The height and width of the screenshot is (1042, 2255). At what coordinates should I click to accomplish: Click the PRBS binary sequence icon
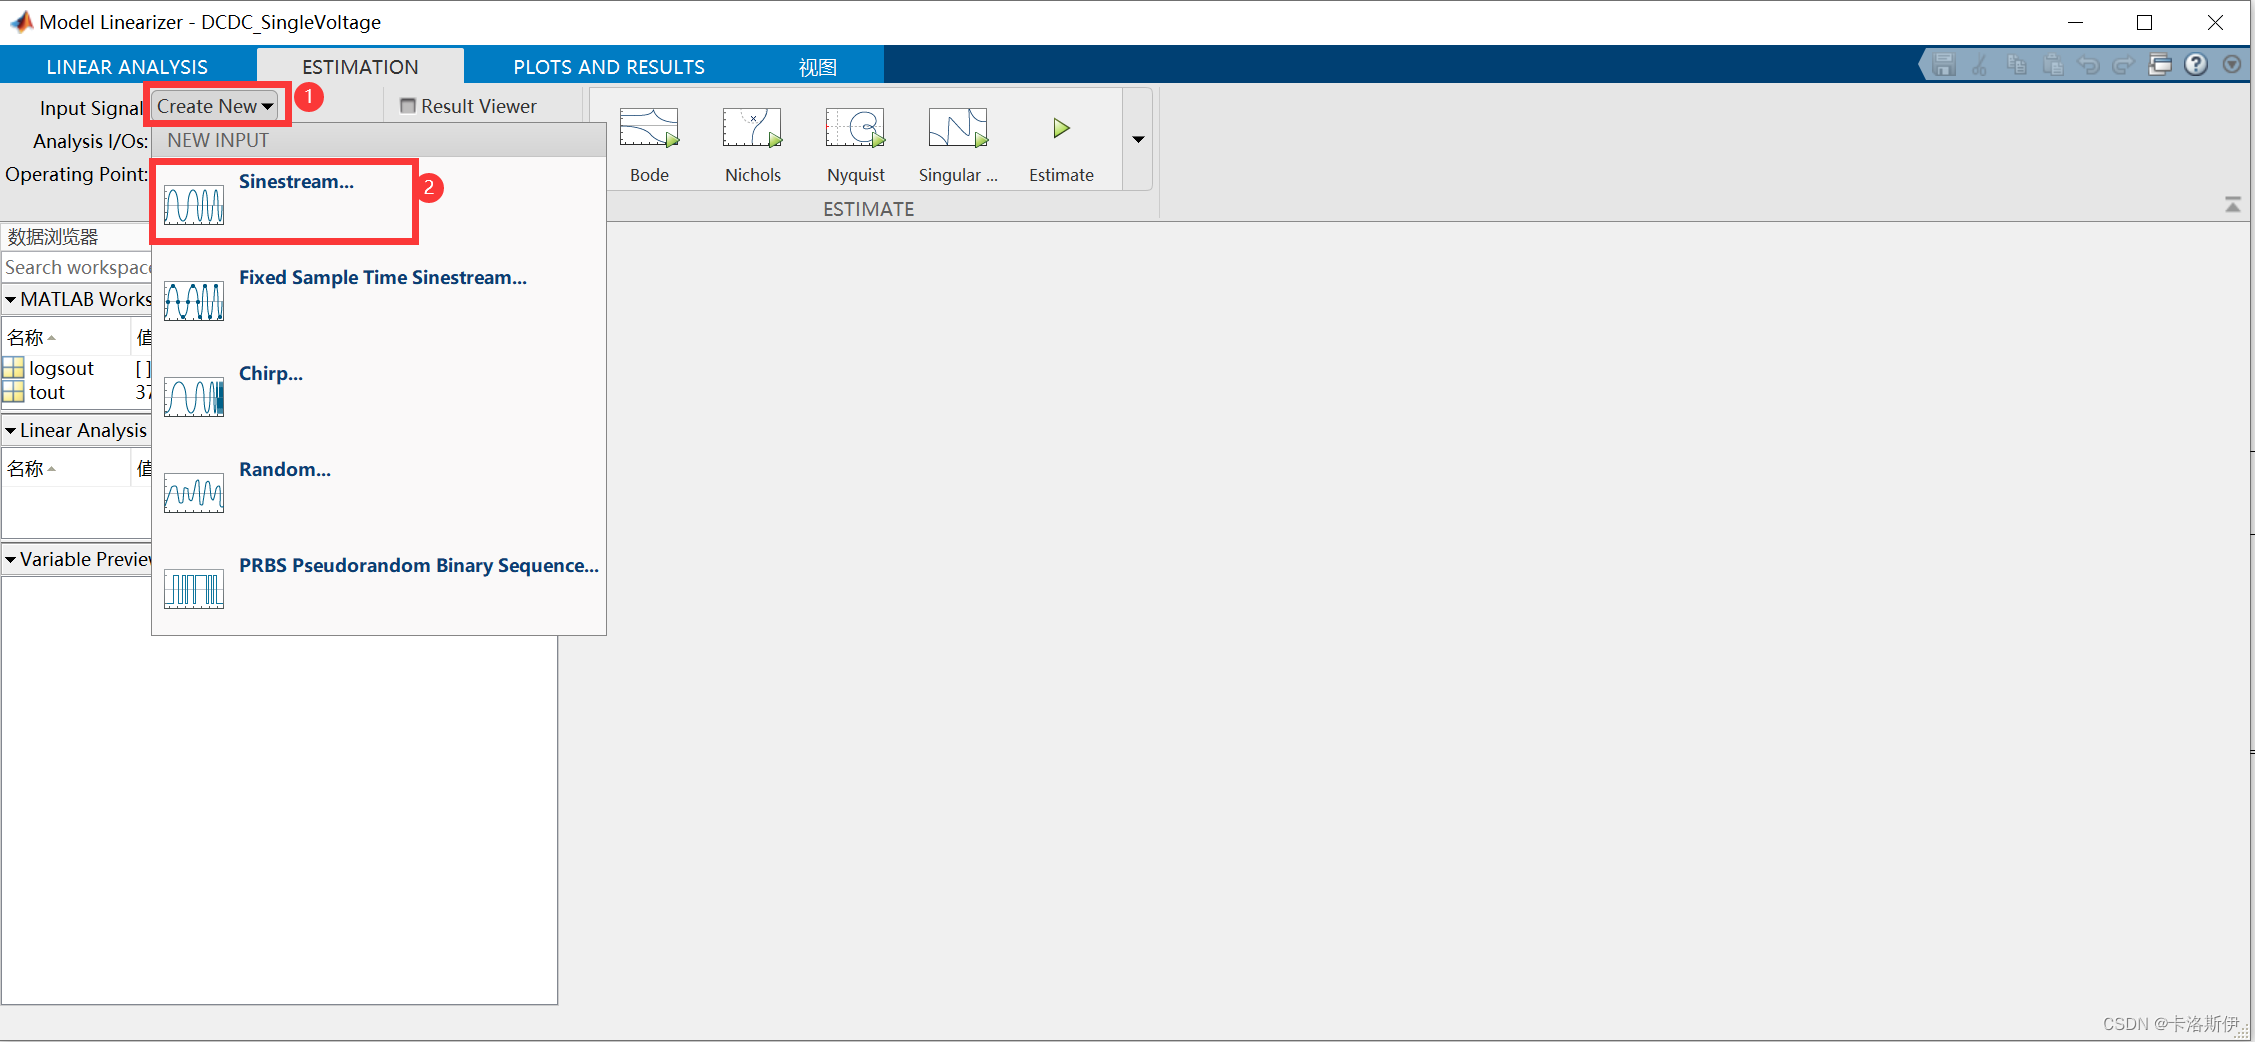(194, 589)
